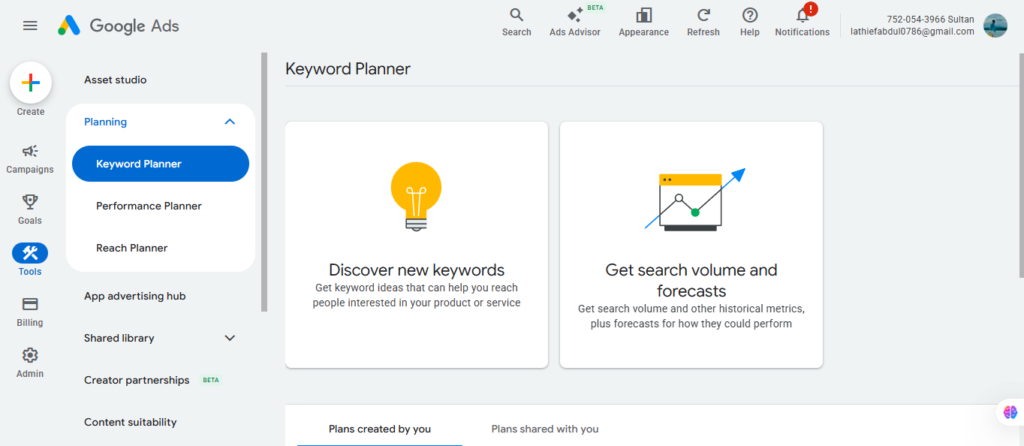
Task: Click the brain extension icon at right edge
Action: [x=1010, y=412]
